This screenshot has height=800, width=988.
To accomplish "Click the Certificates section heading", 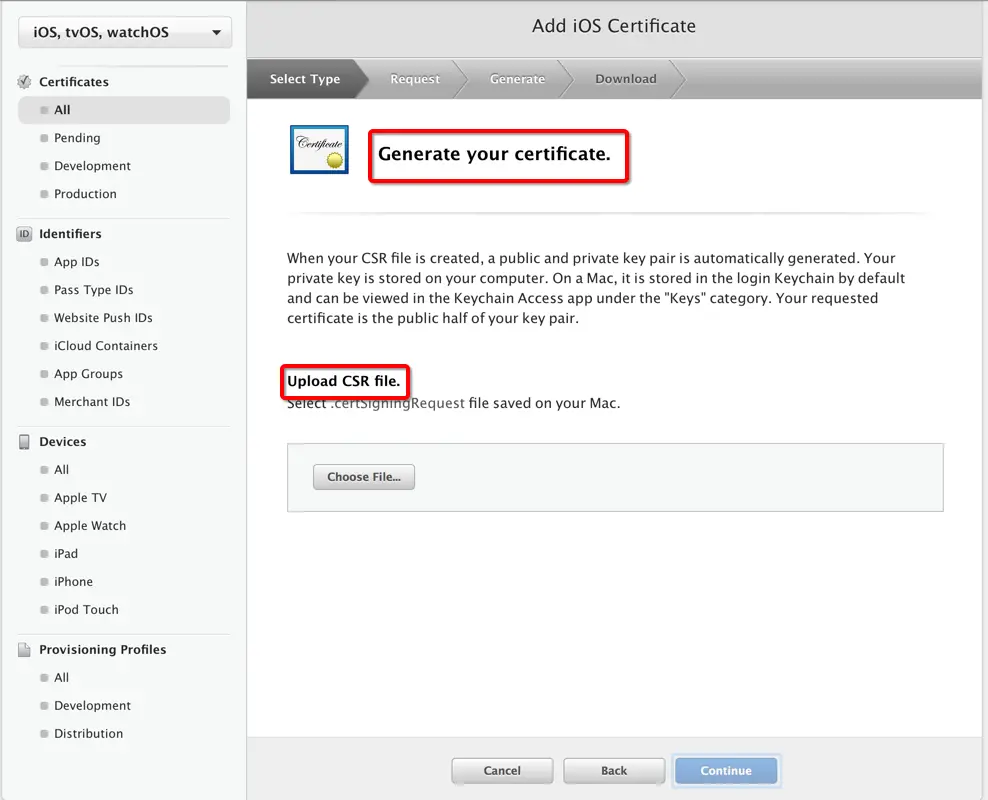I will [74, 82].
